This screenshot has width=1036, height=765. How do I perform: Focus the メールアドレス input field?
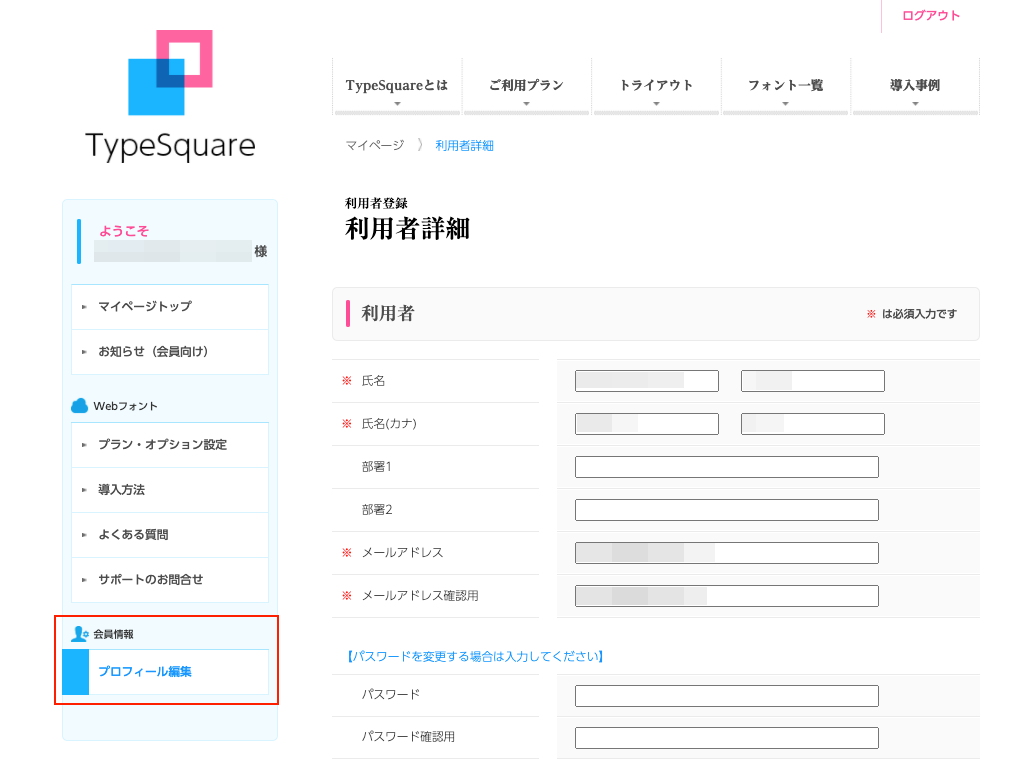point(727,553)
